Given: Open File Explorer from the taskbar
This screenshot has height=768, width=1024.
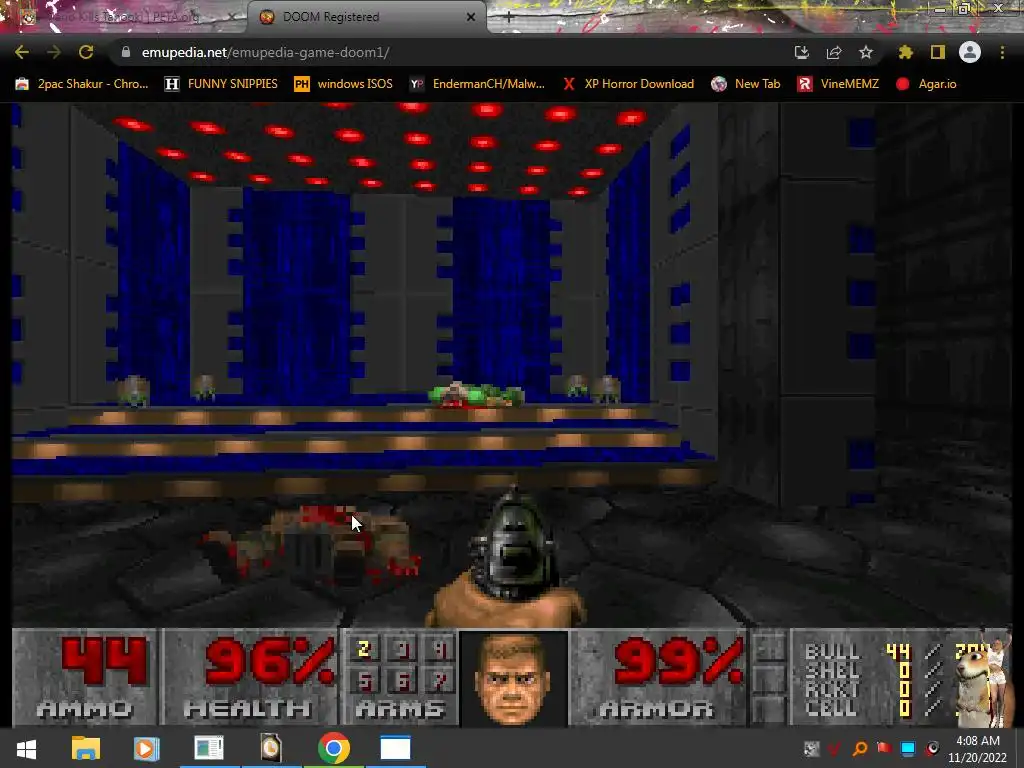Looking at the screenshot, I should tap(86, 748).
